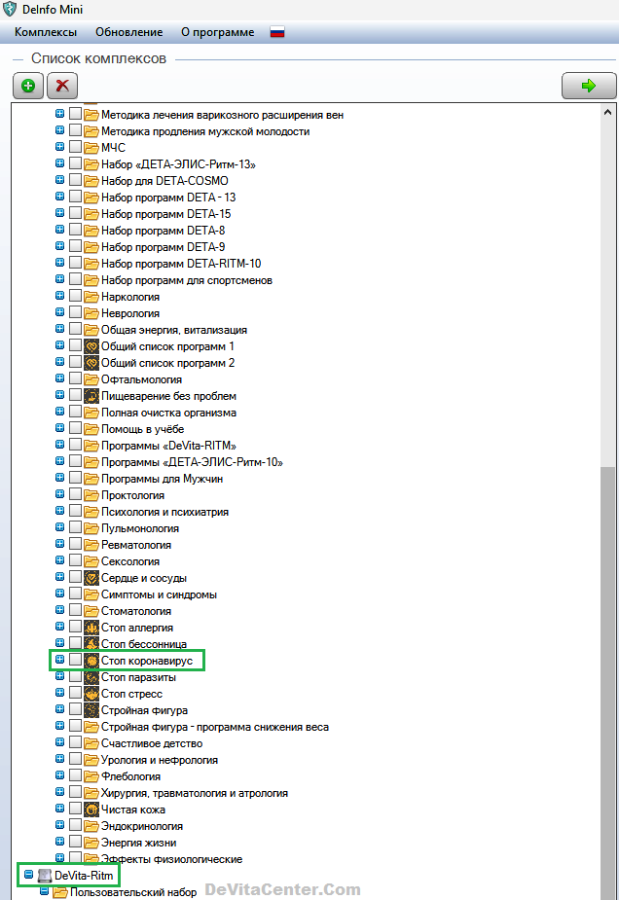Click the Стройная фигура program icon

[x=91, y=711]
